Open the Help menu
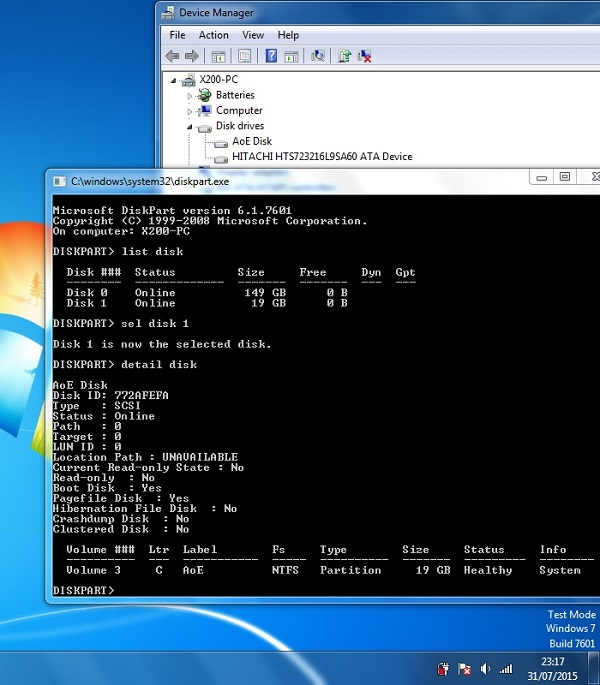 [x=288, y=35]
